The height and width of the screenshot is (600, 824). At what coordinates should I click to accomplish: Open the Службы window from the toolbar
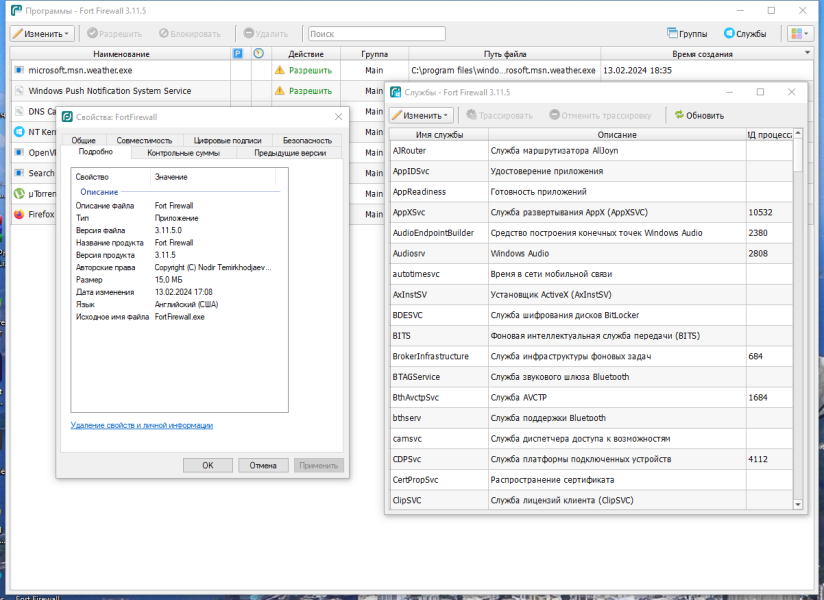(x=745, y=34)
